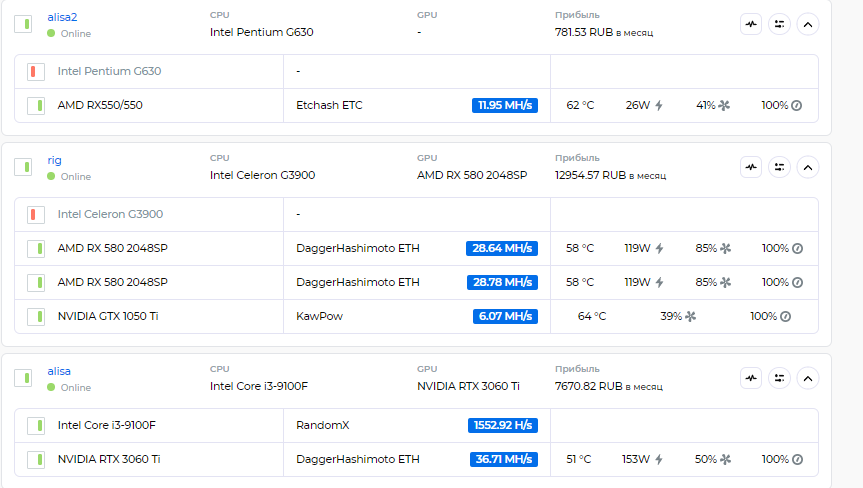This screenshot has width=863, height=488.
Task: Click the 1552.92 H/s RandomX hashrate badge
Action: 503,425
